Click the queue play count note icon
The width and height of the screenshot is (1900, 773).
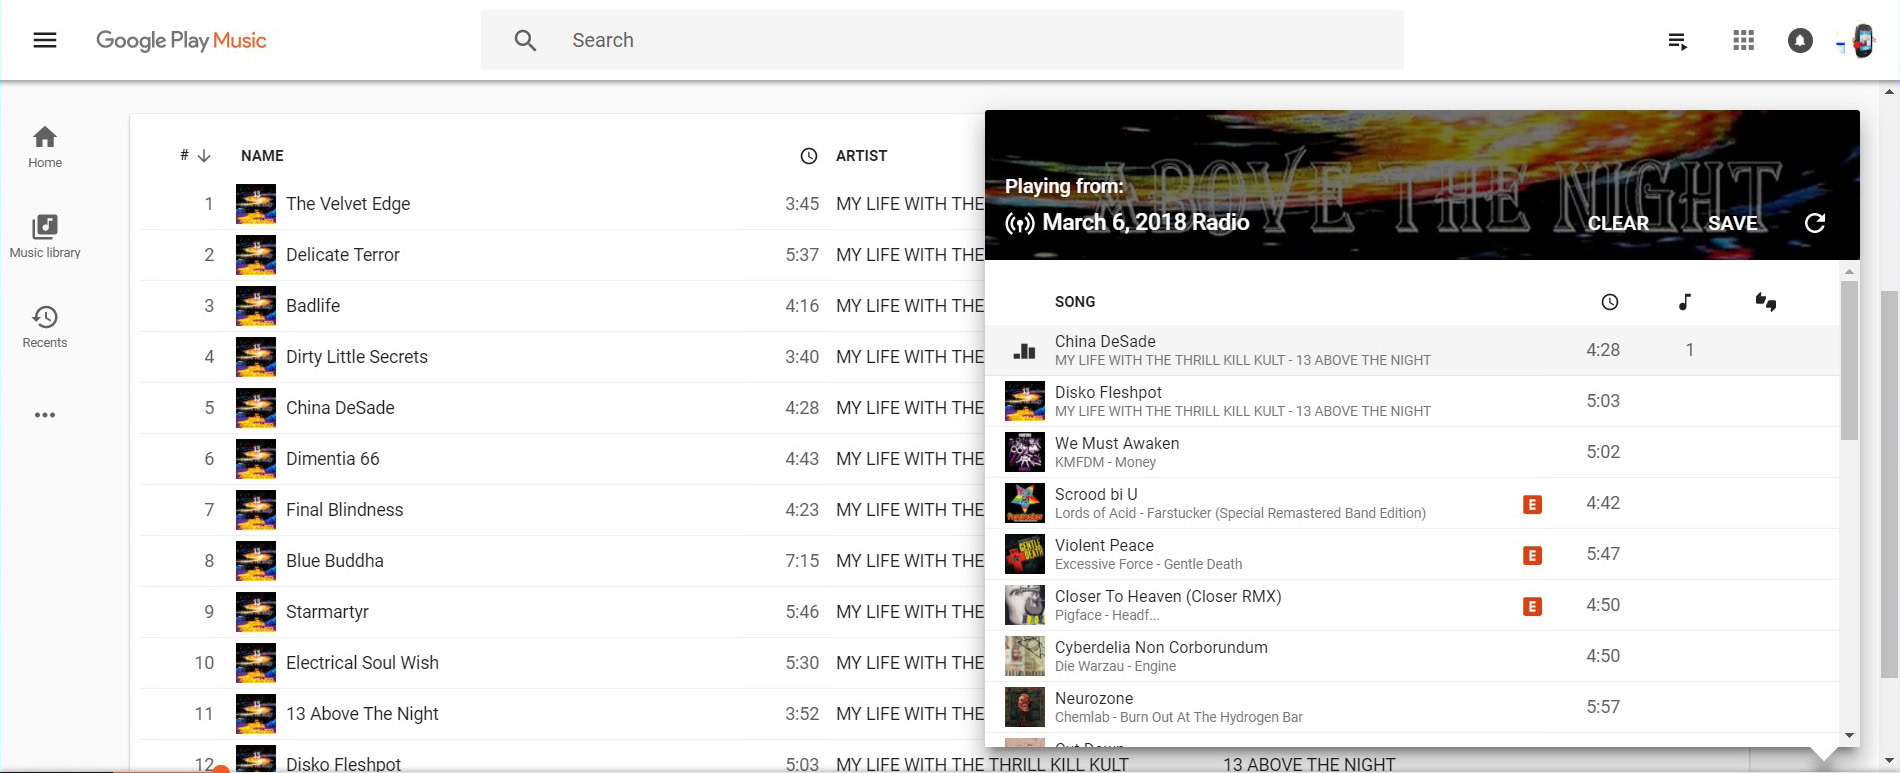pyautogui.click(x=1685, y=302)
